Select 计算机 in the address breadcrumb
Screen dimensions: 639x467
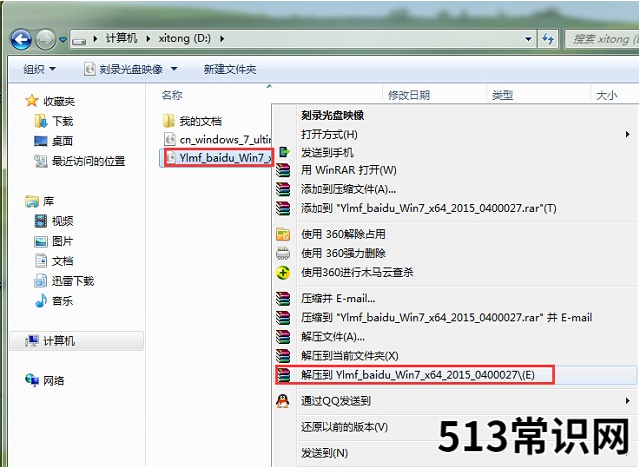pyautogui.click(x=121, y=38)
